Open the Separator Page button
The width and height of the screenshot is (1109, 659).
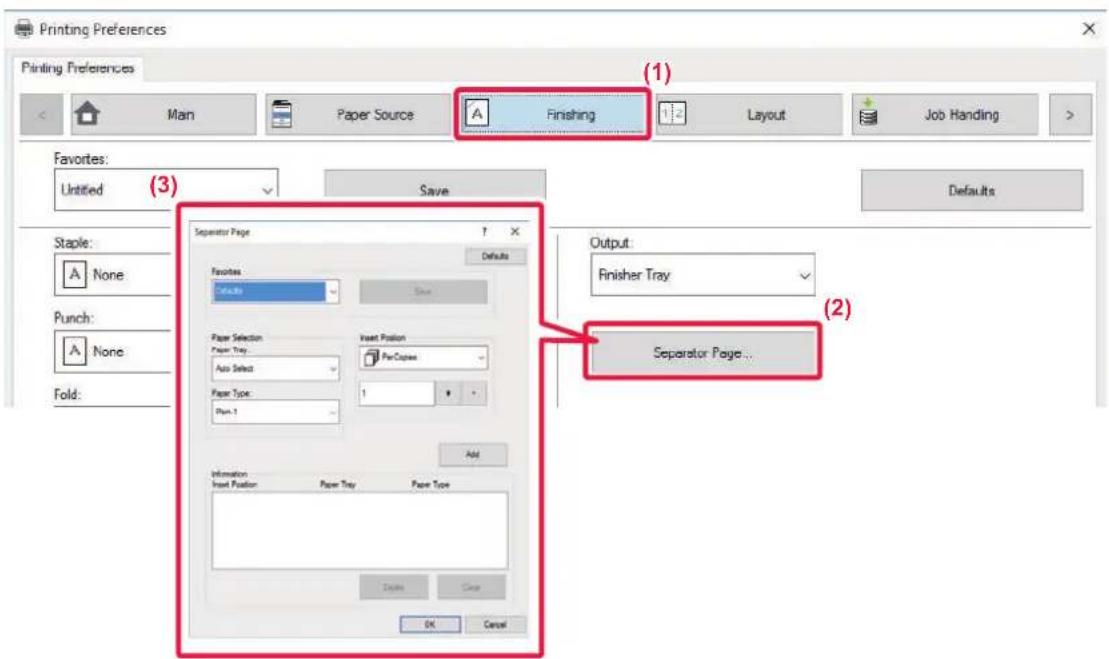tap(702, 352)
